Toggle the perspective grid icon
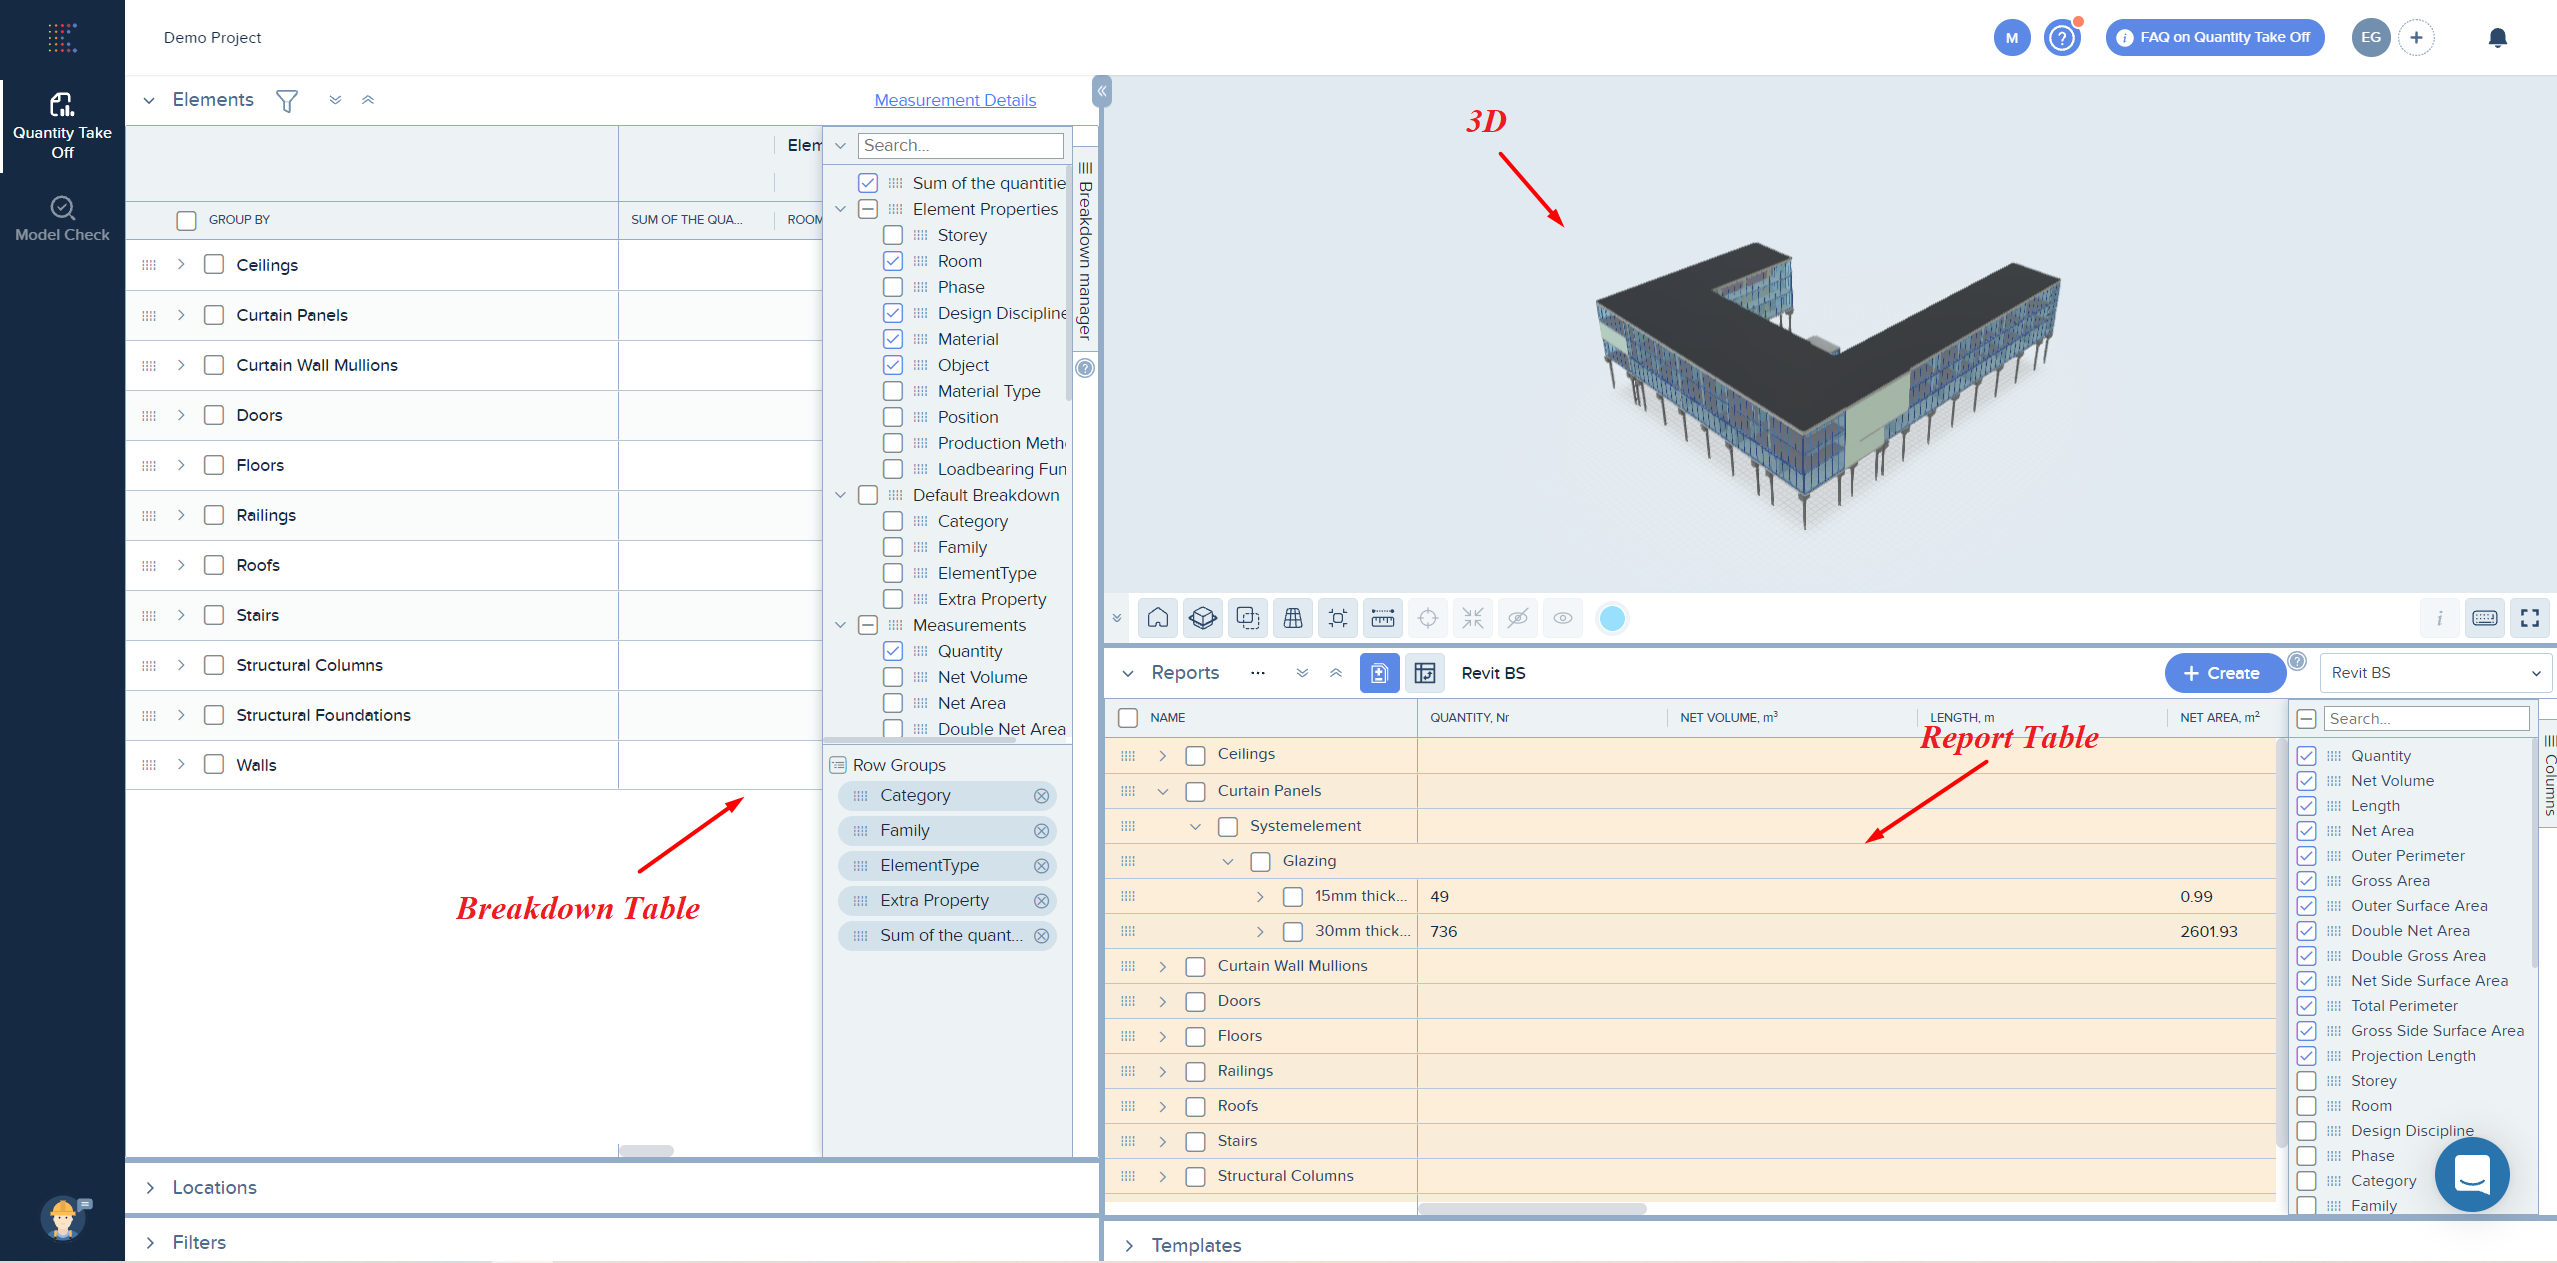 coord(1293,618)
